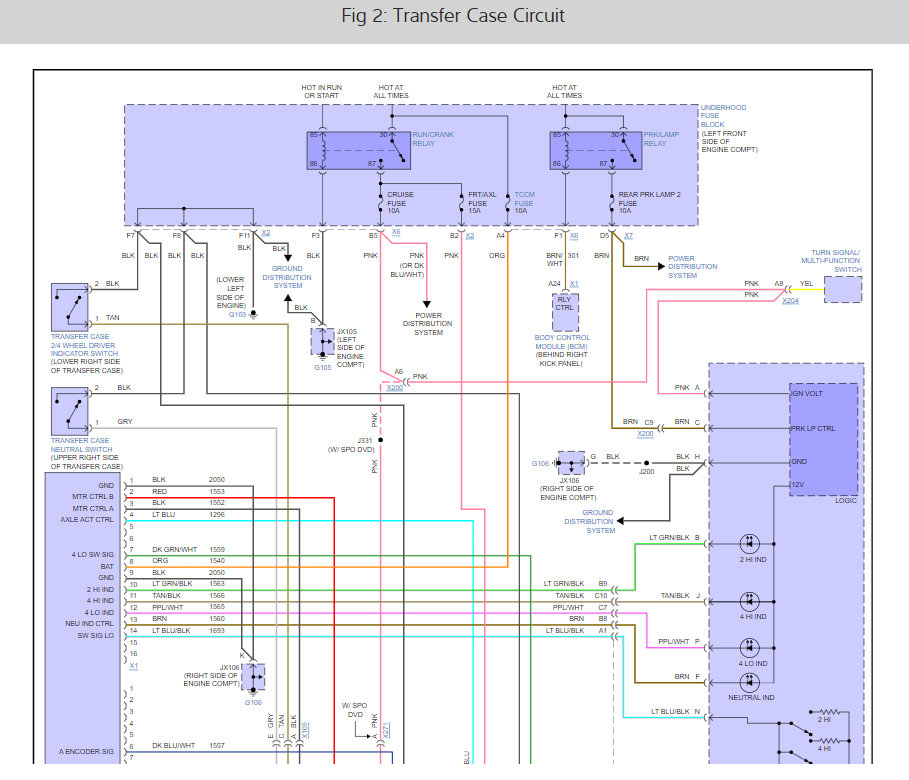Click the RLY CTRL box of BCM

pyautogui.click(x=565, y=311)
